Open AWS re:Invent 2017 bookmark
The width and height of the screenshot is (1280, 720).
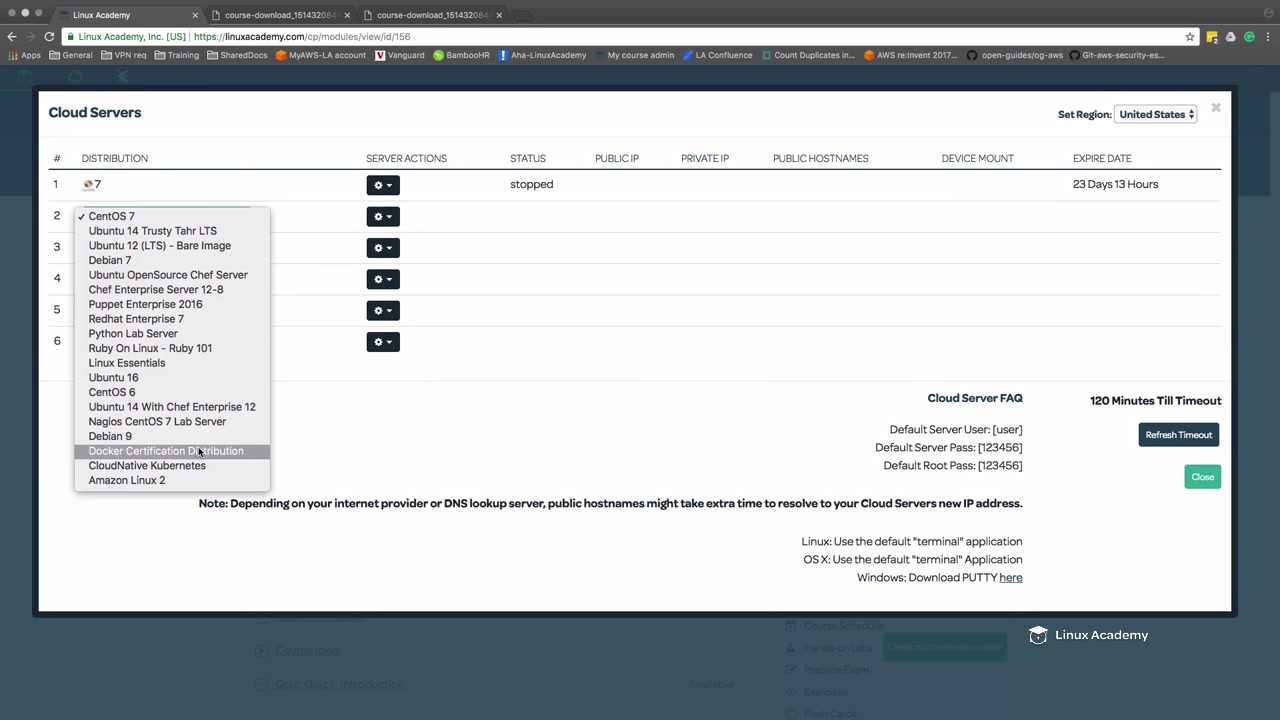coord(911,55)
